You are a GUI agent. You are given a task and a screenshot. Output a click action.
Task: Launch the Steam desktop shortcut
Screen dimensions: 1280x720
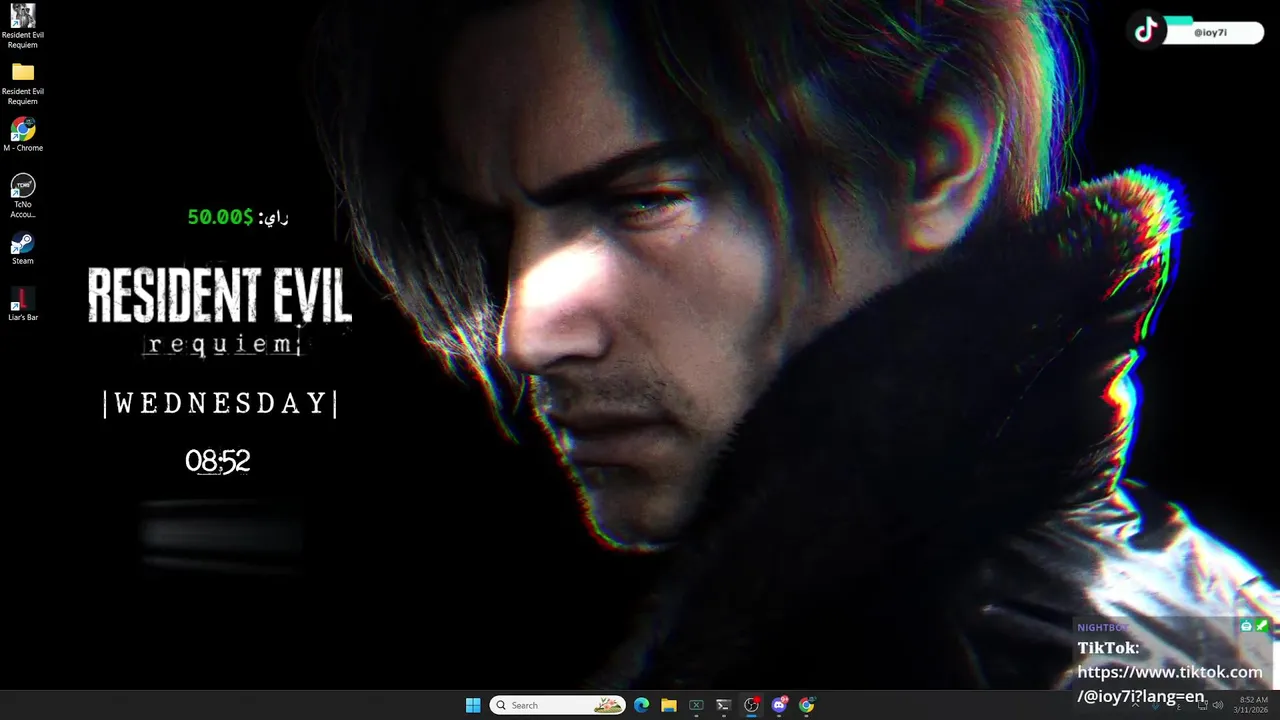pos(23,249)
